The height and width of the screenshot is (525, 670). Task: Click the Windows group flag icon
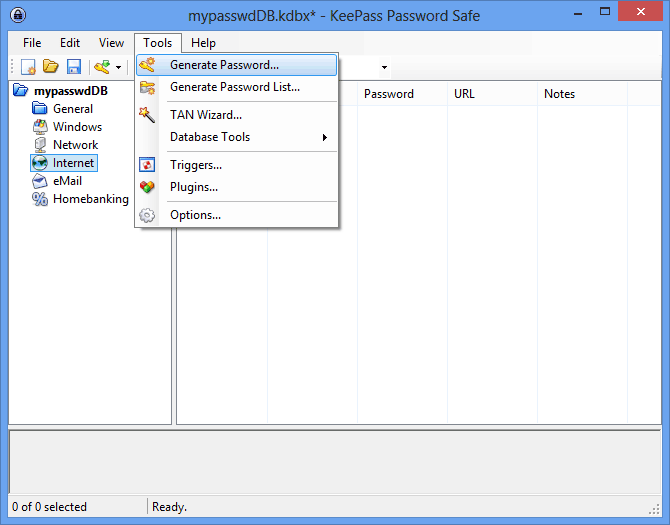point(40,126)
